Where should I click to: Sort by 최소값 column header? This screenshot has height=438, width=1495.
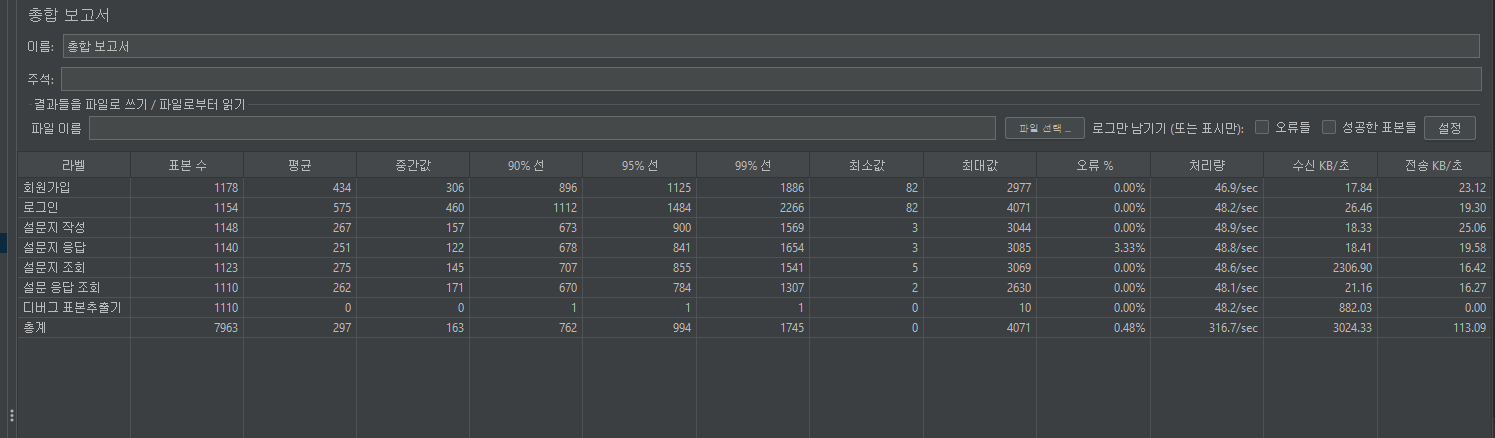click(866, 165)
